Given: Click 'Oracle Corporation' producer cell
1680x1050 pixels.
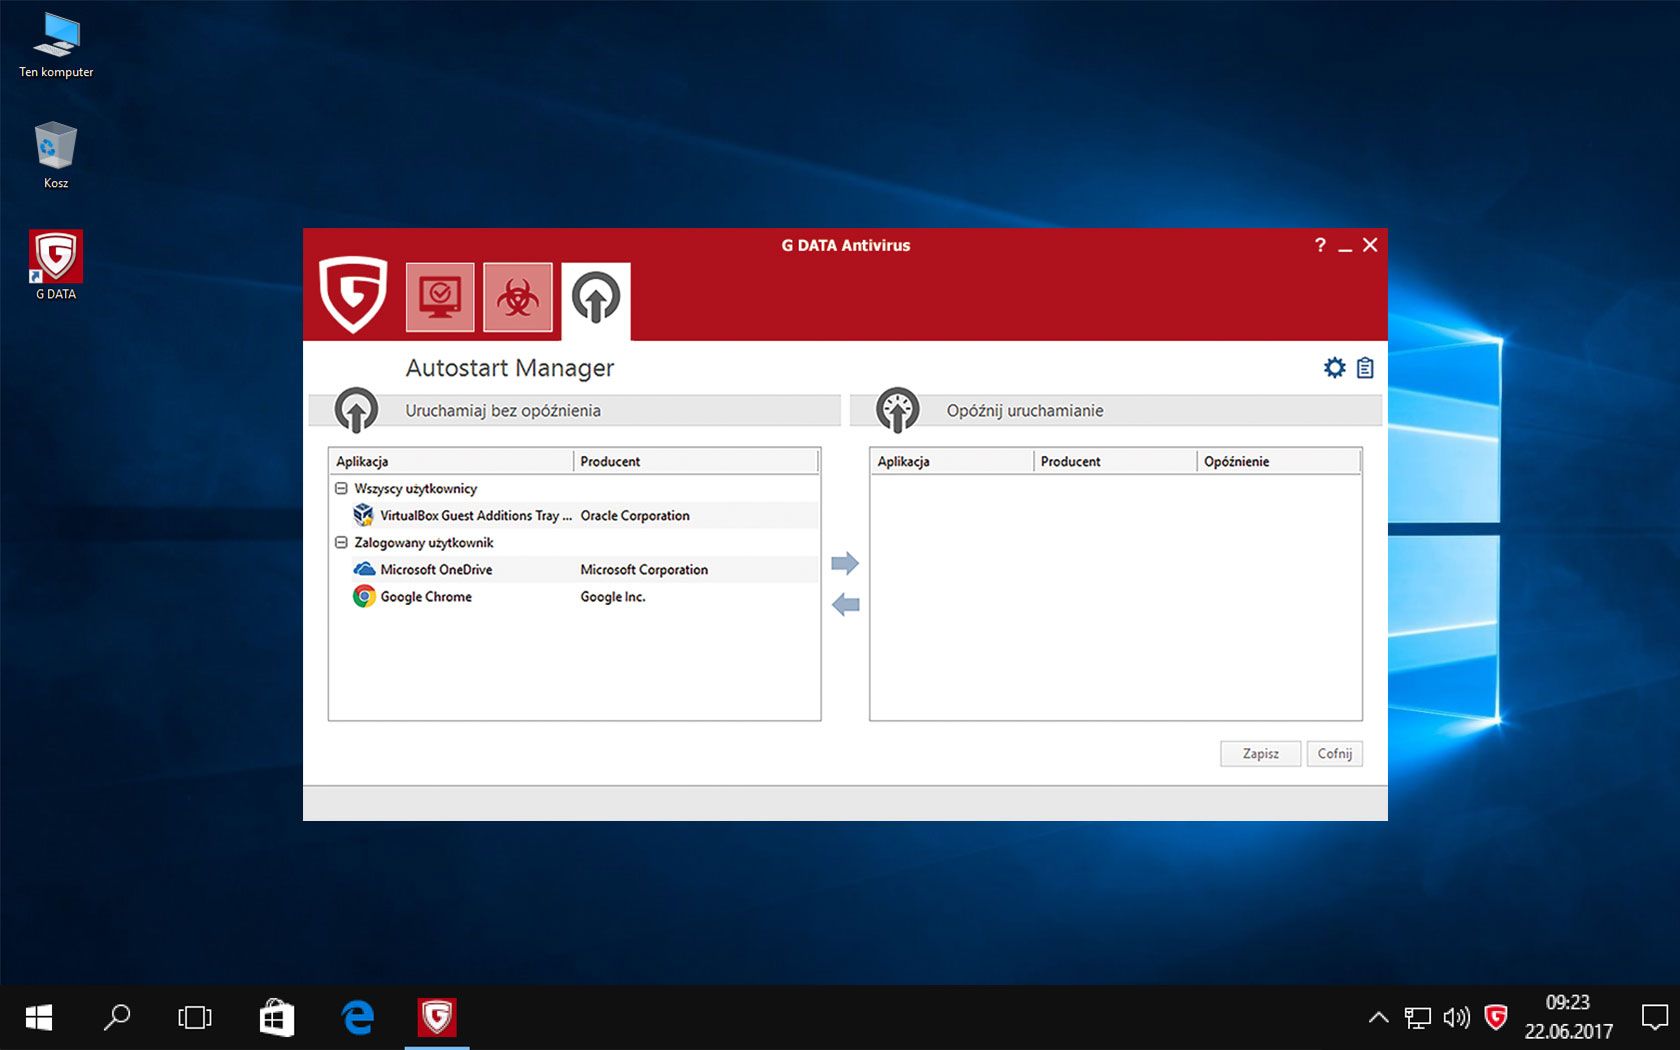Looking at the screenshot, I should 635,516.
